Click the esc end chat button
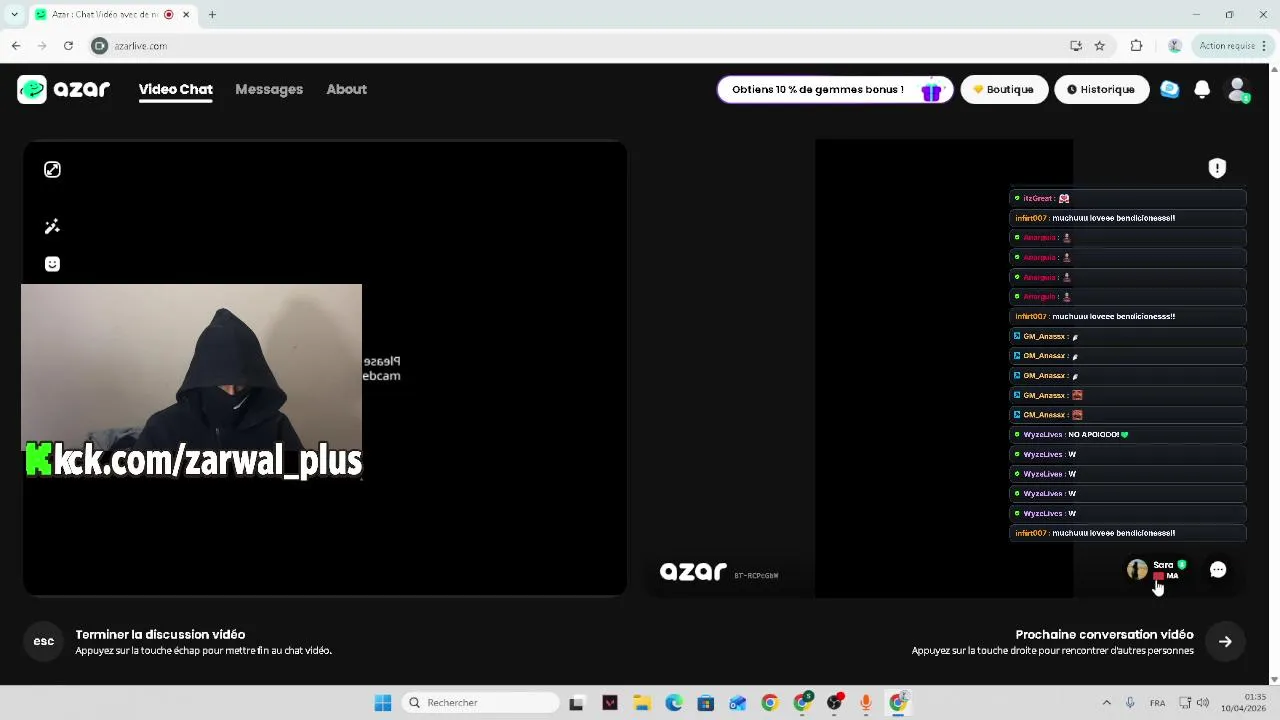The width and height of the screenshot is (1280, 720). tap(44, 641)
